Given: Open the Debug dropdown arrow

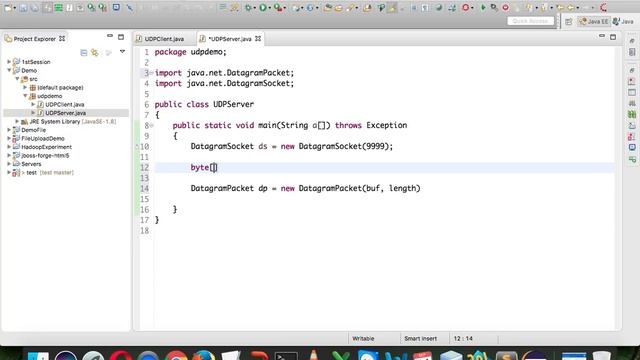Looking at the screenshot, I should click(x=254, y=8).
